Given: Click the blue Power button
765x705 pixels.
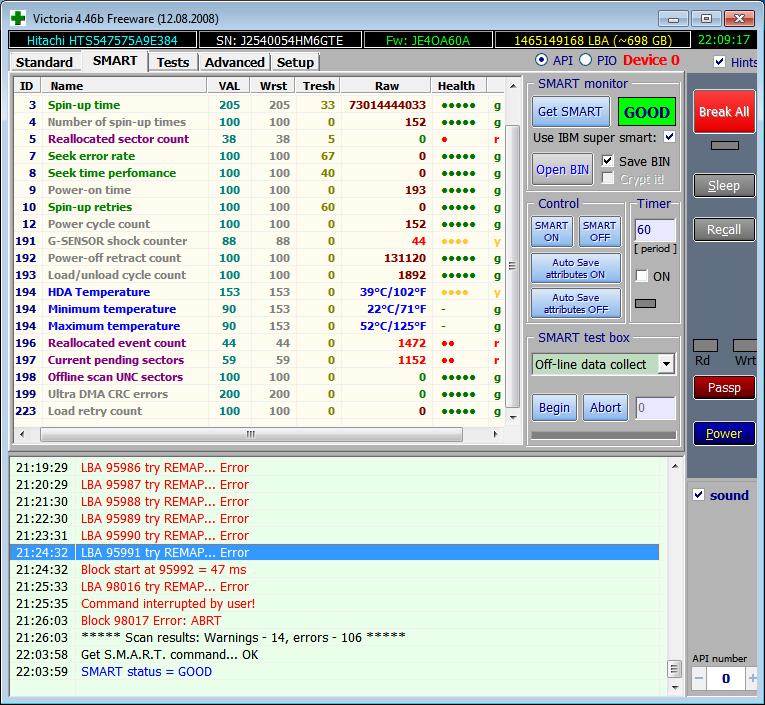Looking at the screenshot, I should tap(724, 433).
